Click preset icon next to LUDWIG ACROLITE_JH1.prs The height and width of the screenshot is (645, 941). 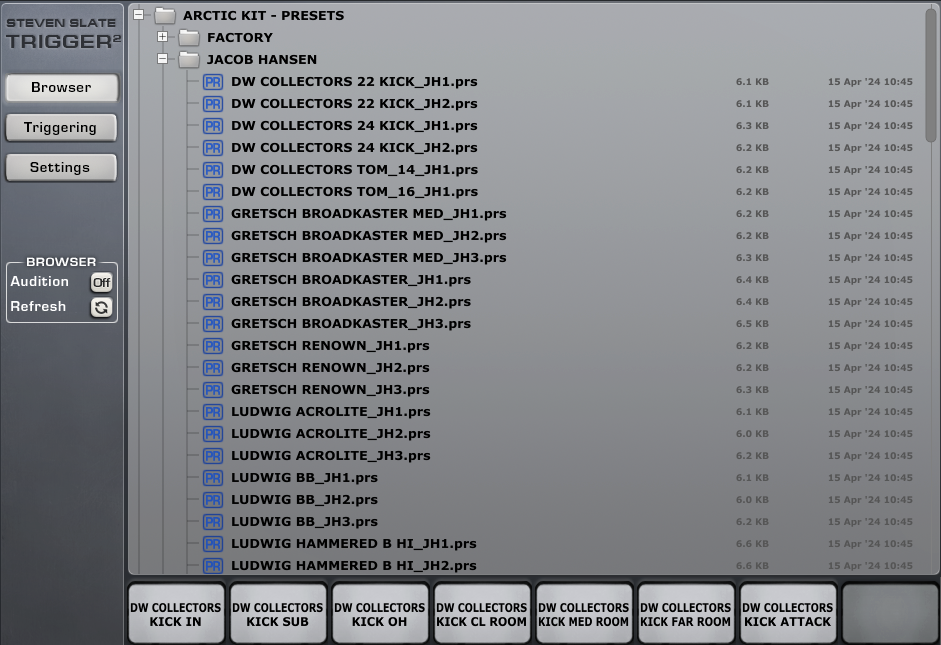coord(212,412)
